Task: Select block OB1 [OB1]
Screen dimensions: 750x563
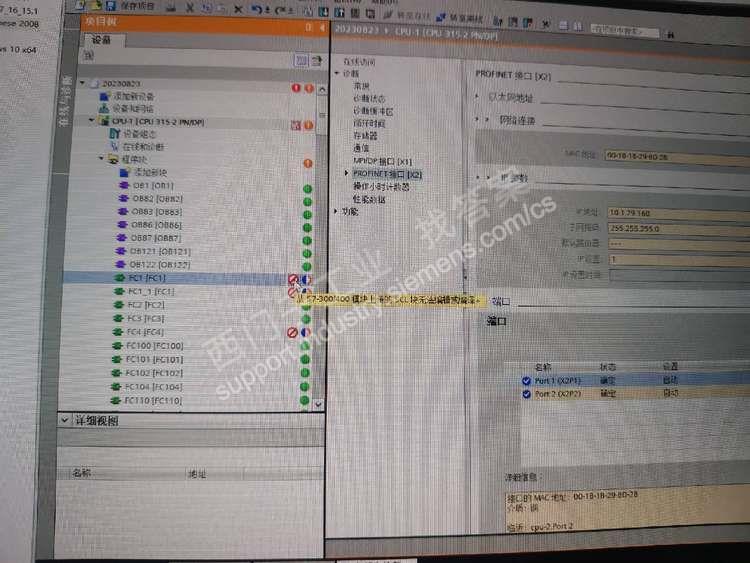Action: pyautogui.click(x=146, y=185)
